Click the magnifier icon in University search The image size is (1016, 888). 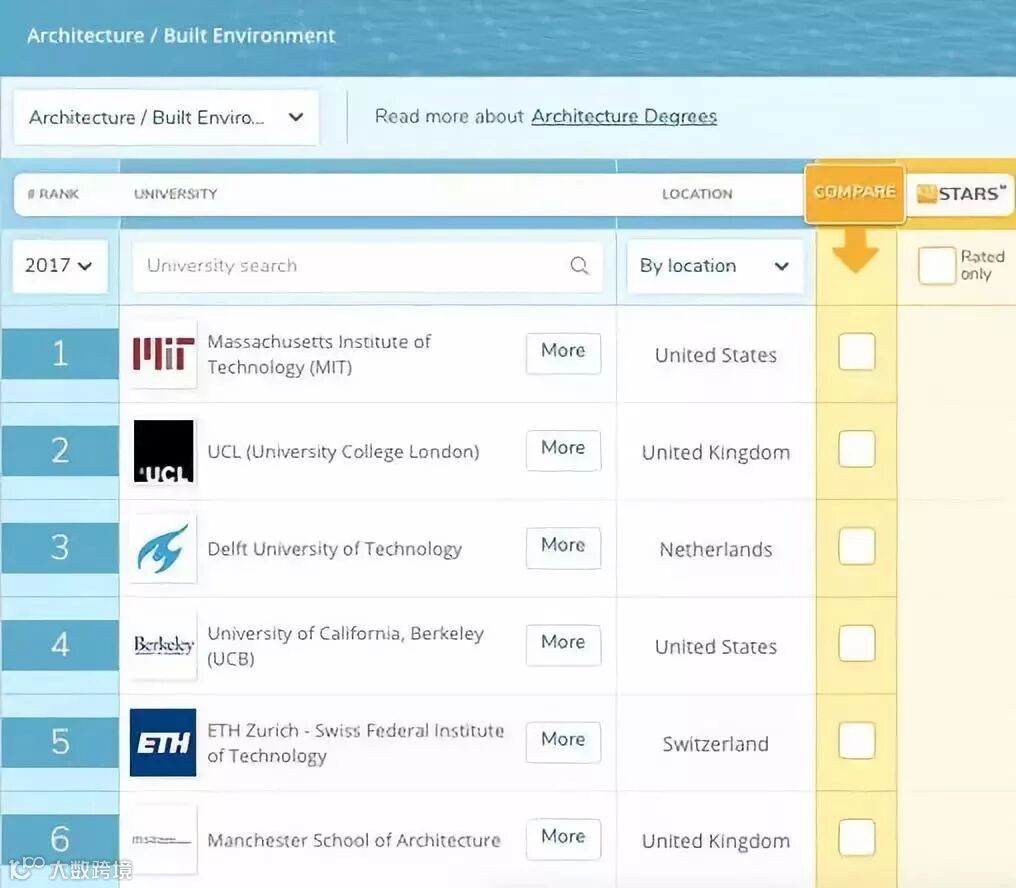point(579,266)
